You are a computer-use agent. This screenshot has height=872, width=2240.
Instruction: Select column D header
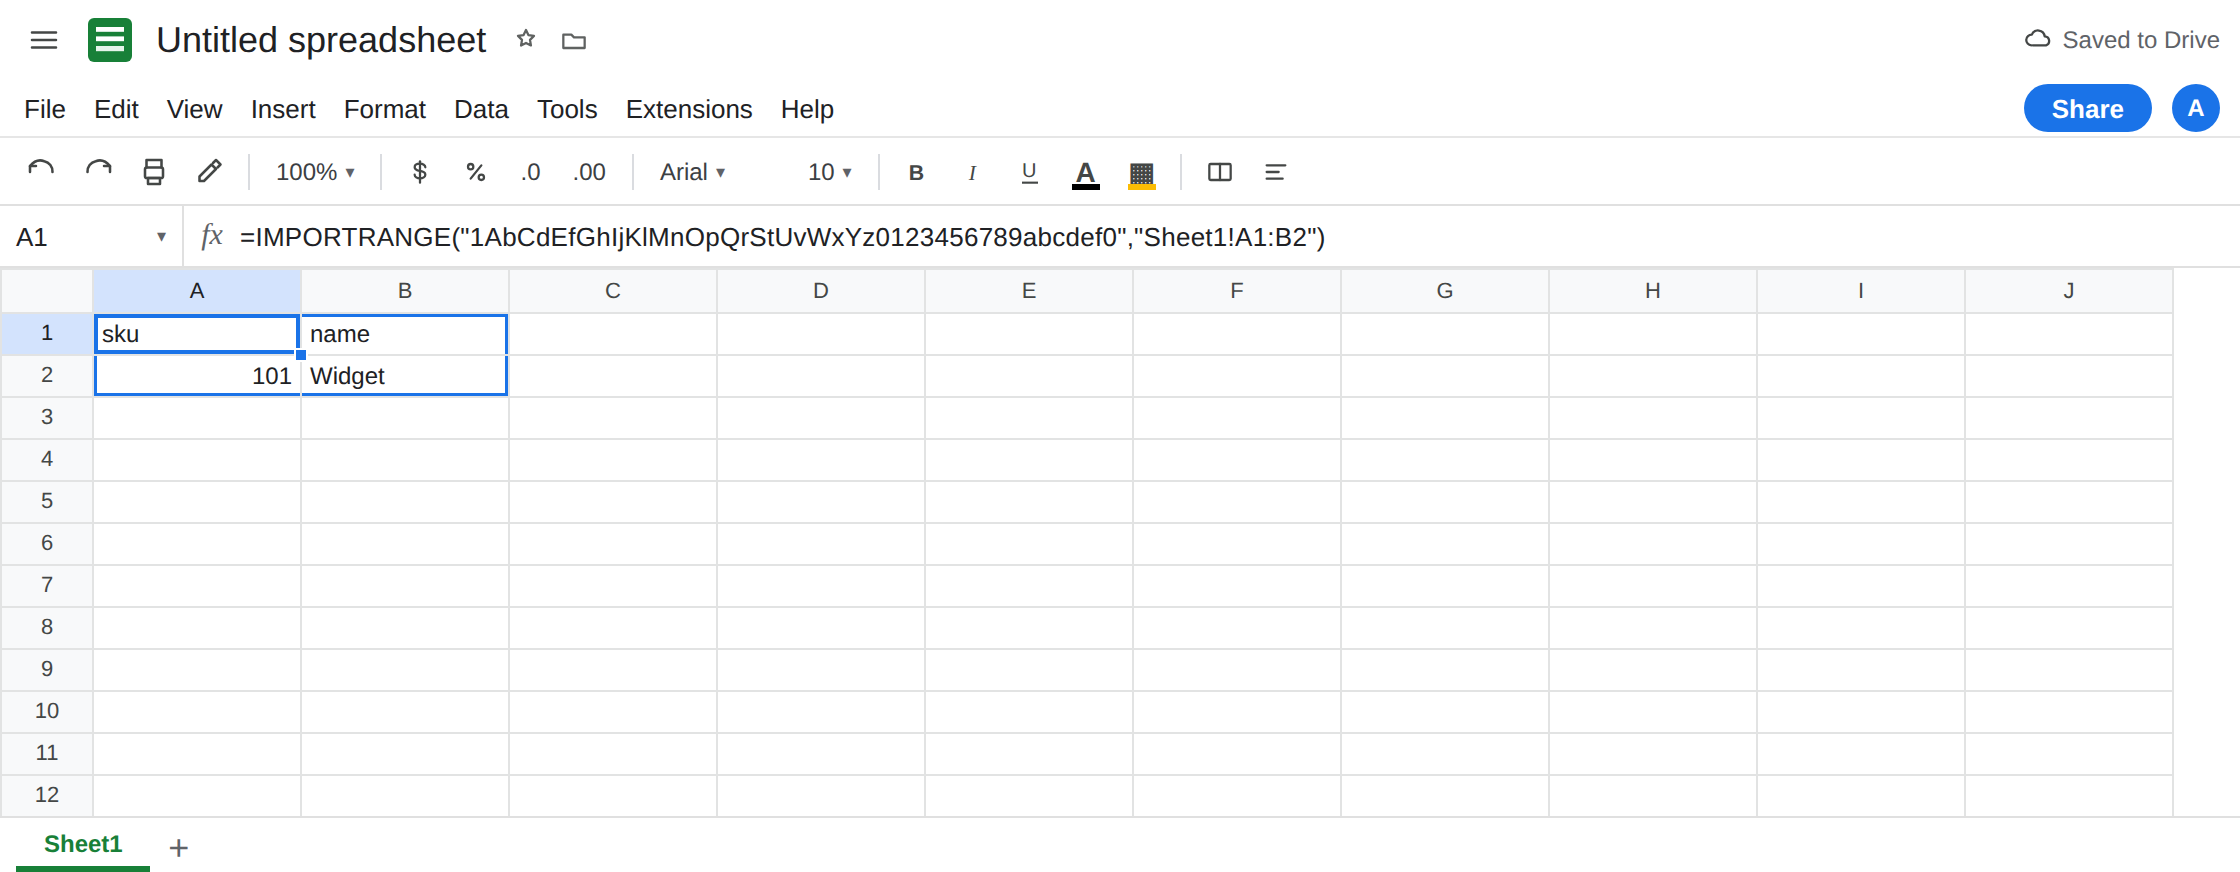[x=821, y=291]
